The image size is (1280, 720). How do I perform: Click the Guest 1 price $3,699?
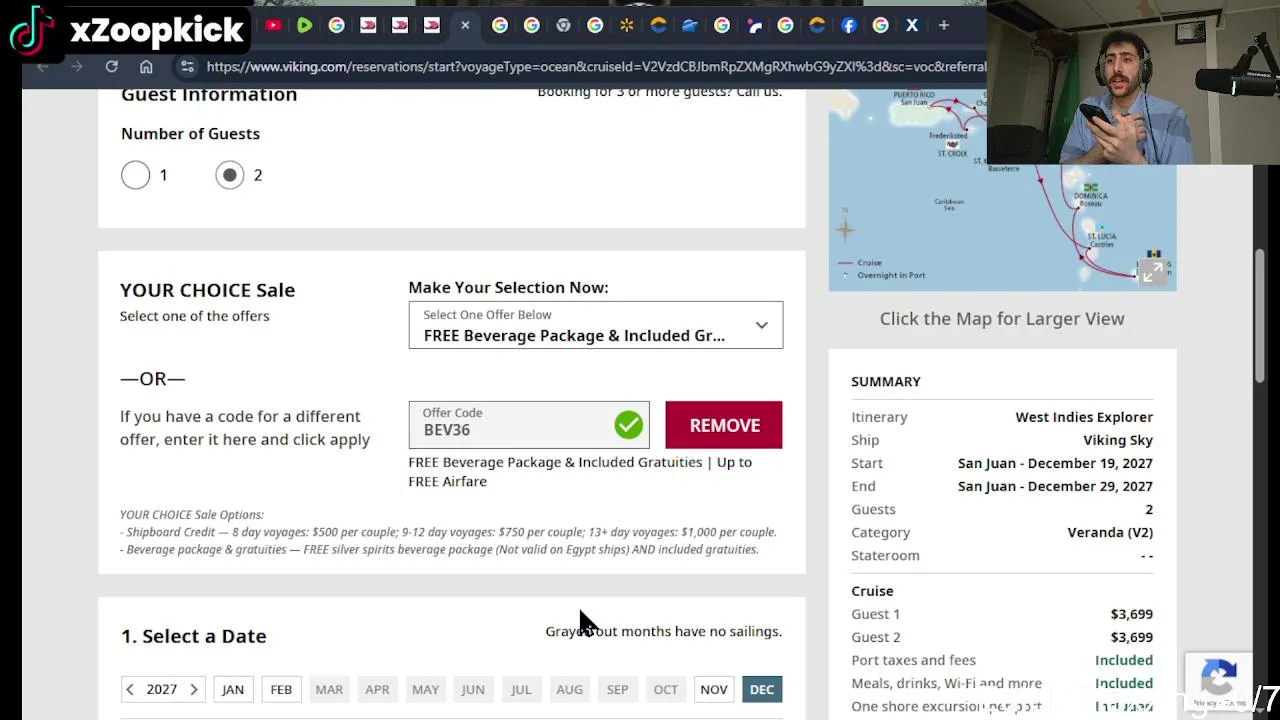pos(1131,614)
